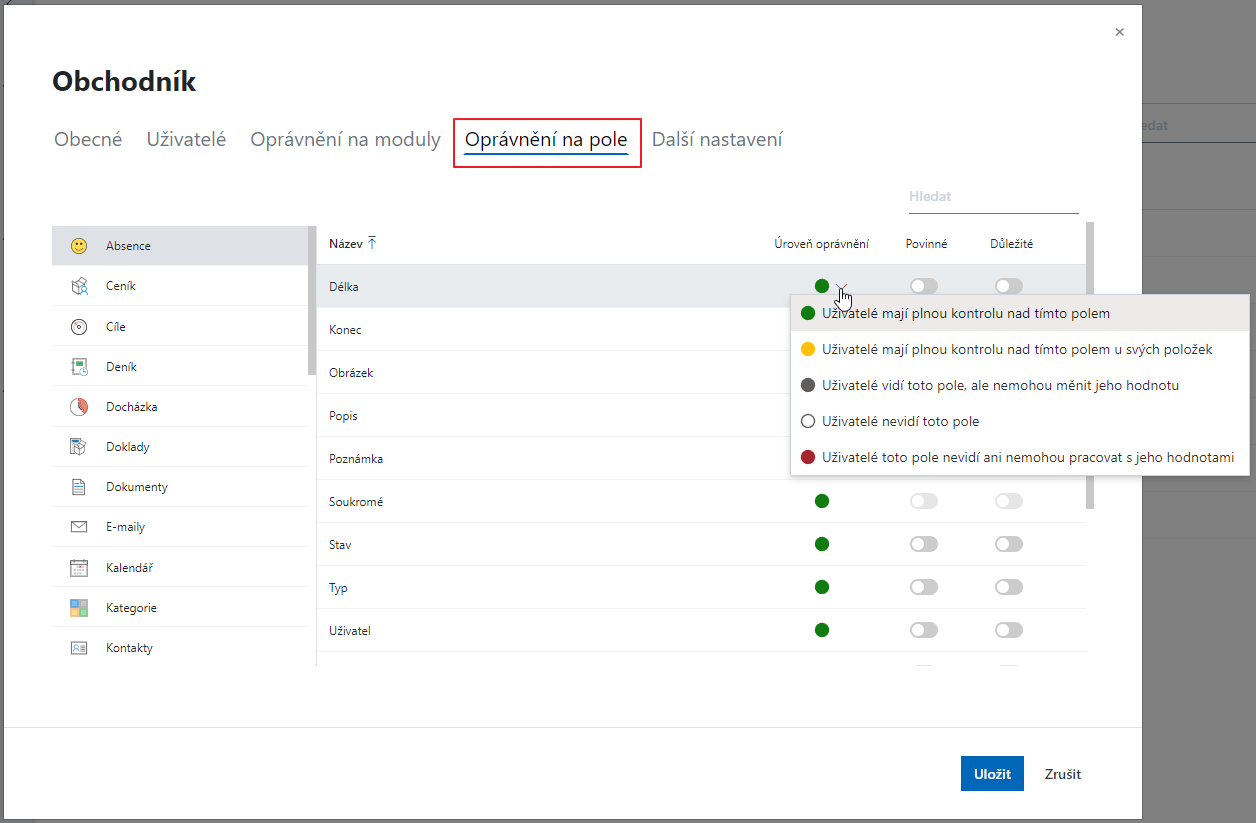Choose the Cíle target icon
Image resolution: width=1256 pixels, height=823 pixels.
point(79,327)
